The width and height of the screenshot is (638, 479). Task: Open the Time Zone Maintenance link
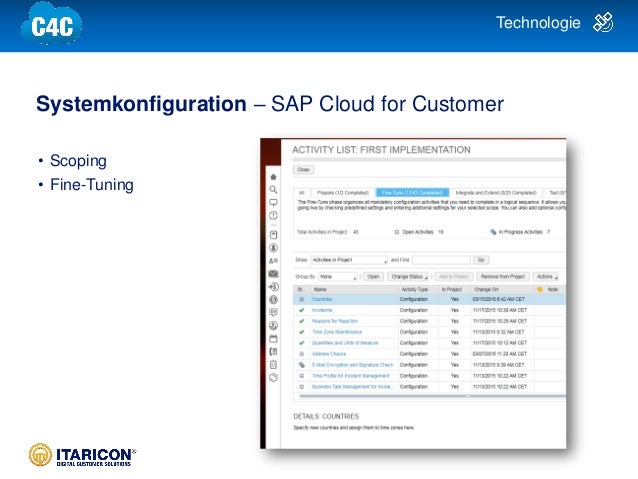337,332
